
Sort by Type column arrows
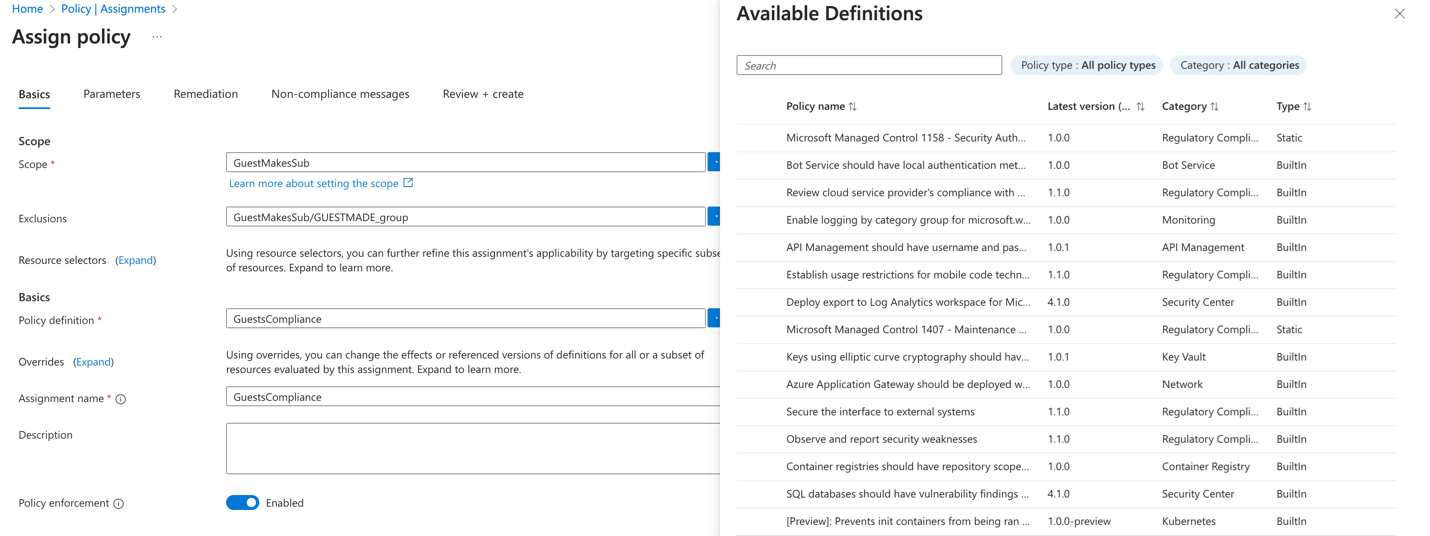click(x=1307, y=107)
